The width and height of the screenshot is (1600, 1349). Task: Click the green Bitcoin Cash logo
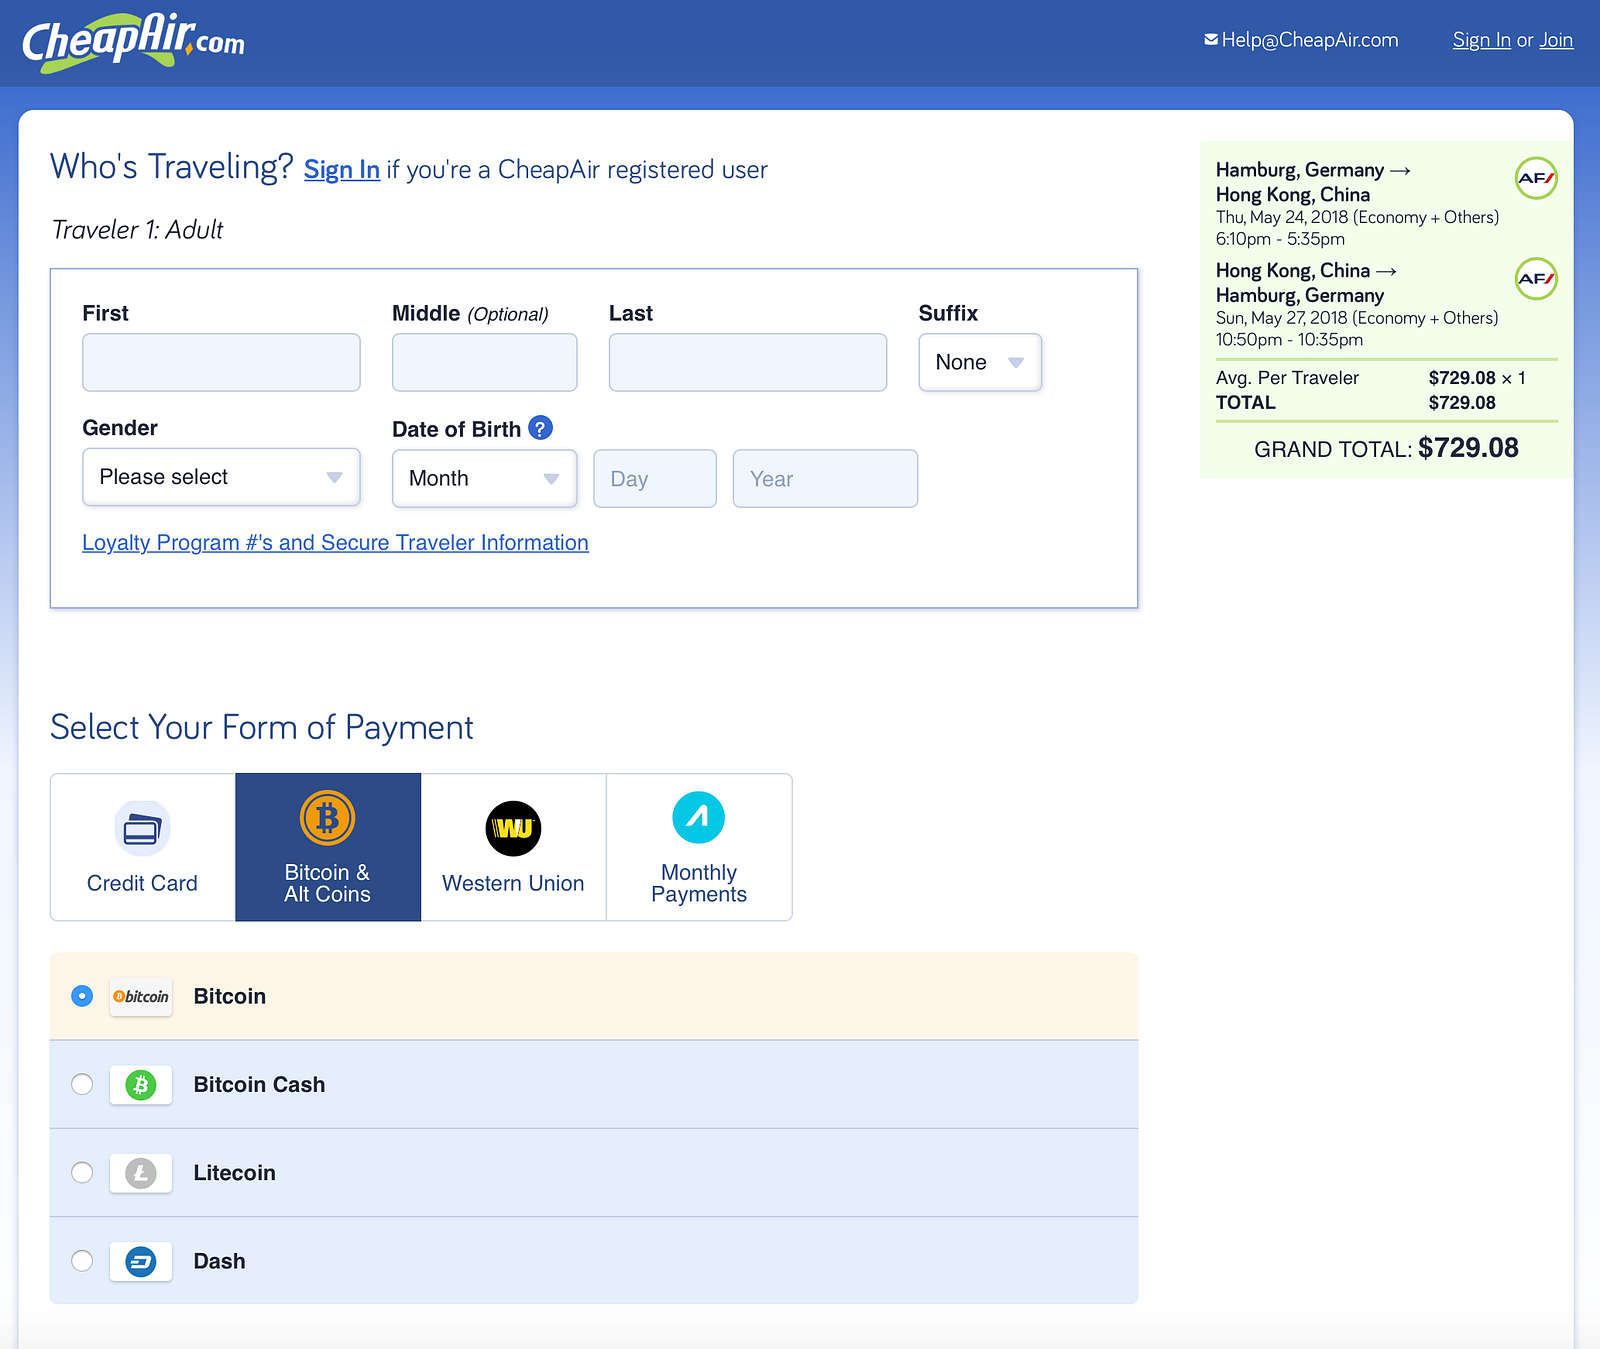(141, 1085)
